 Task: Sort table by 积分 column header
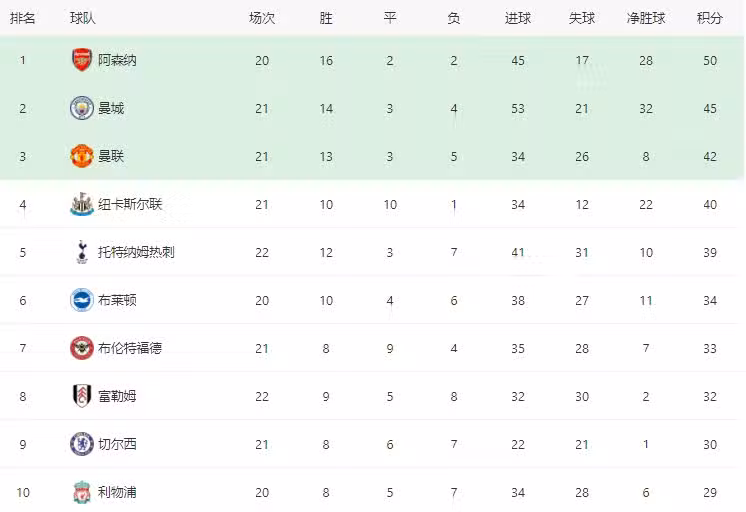coord(710,18)
